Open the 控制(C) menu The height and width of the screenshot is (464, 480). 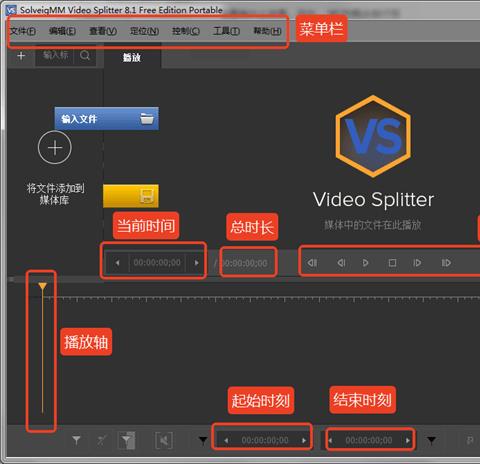186,31
